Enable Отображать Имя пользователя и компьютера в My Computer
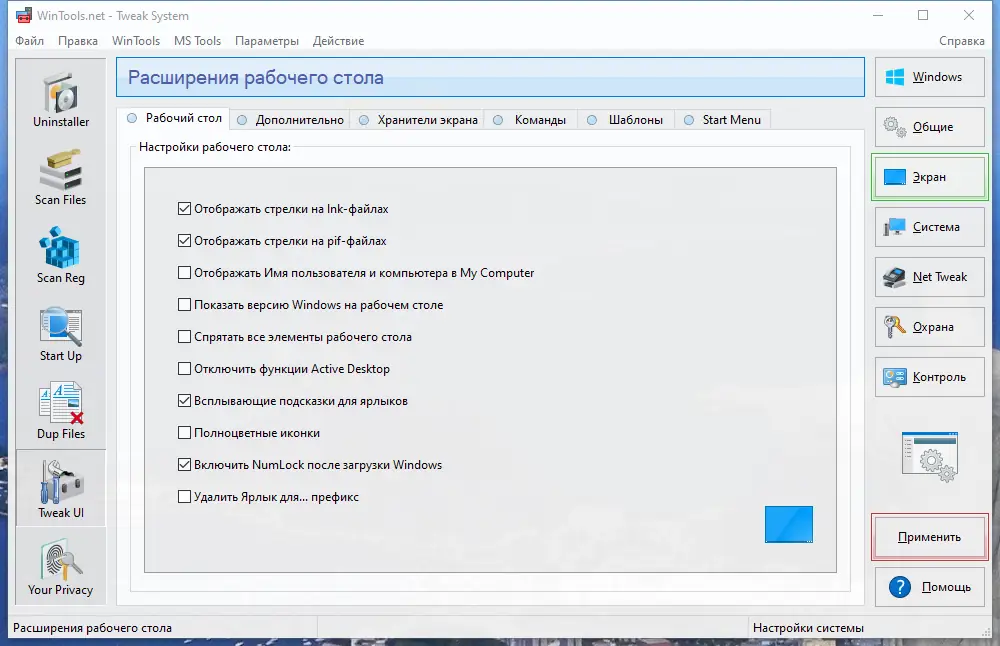This screenshot has width=1000, height=646. tap(184, 272)
